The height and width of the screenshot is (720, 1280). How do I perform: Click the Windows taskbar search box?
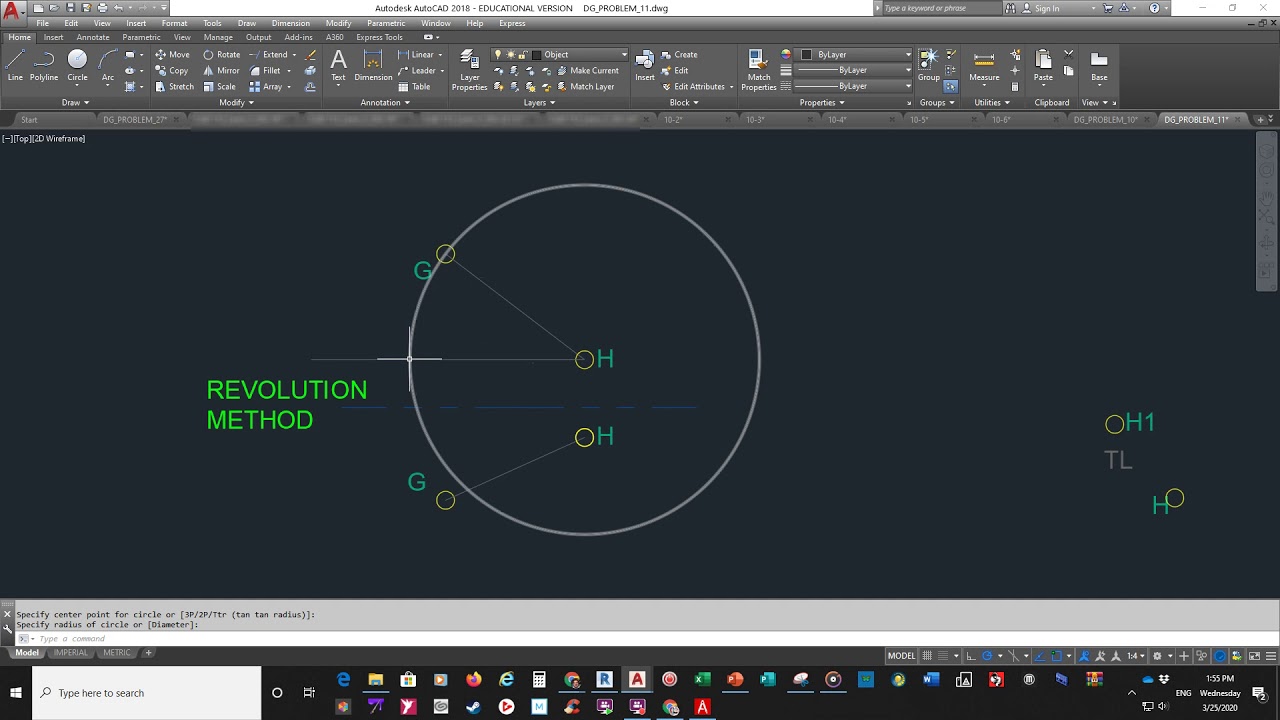146,693
